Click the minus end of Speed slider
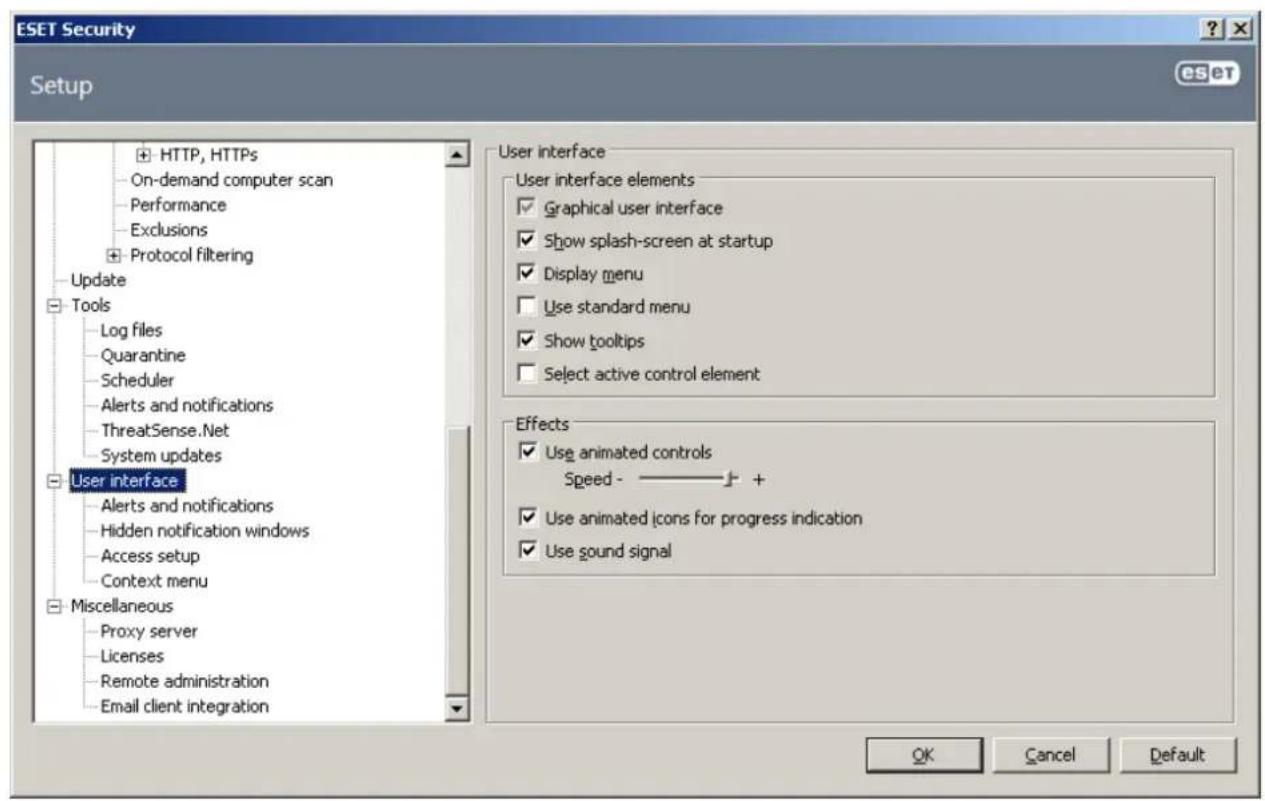Viewport: 1265px width, 801px height. [621, 479]
